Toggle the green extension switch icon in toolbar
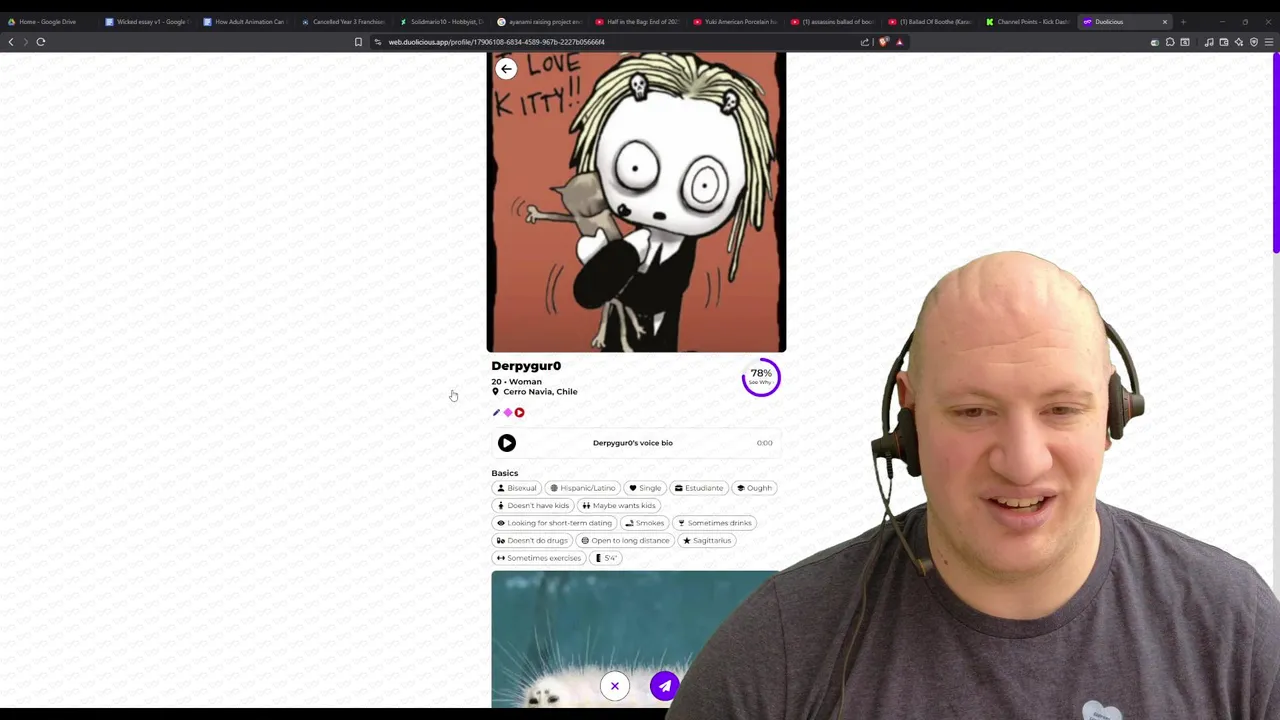This screenshot has height=720, width=1280. coord(1155,42)
